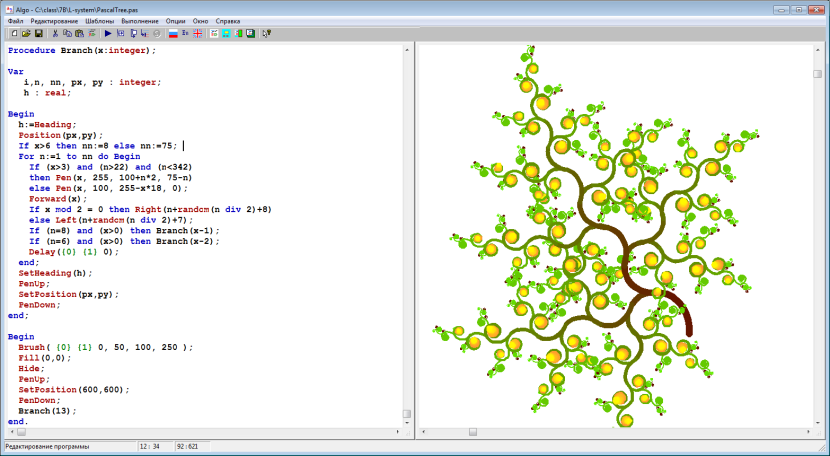This screenshot has height=456, width=830.
Task: Switch language with the Russian flag icon
Action: [173, 33]
